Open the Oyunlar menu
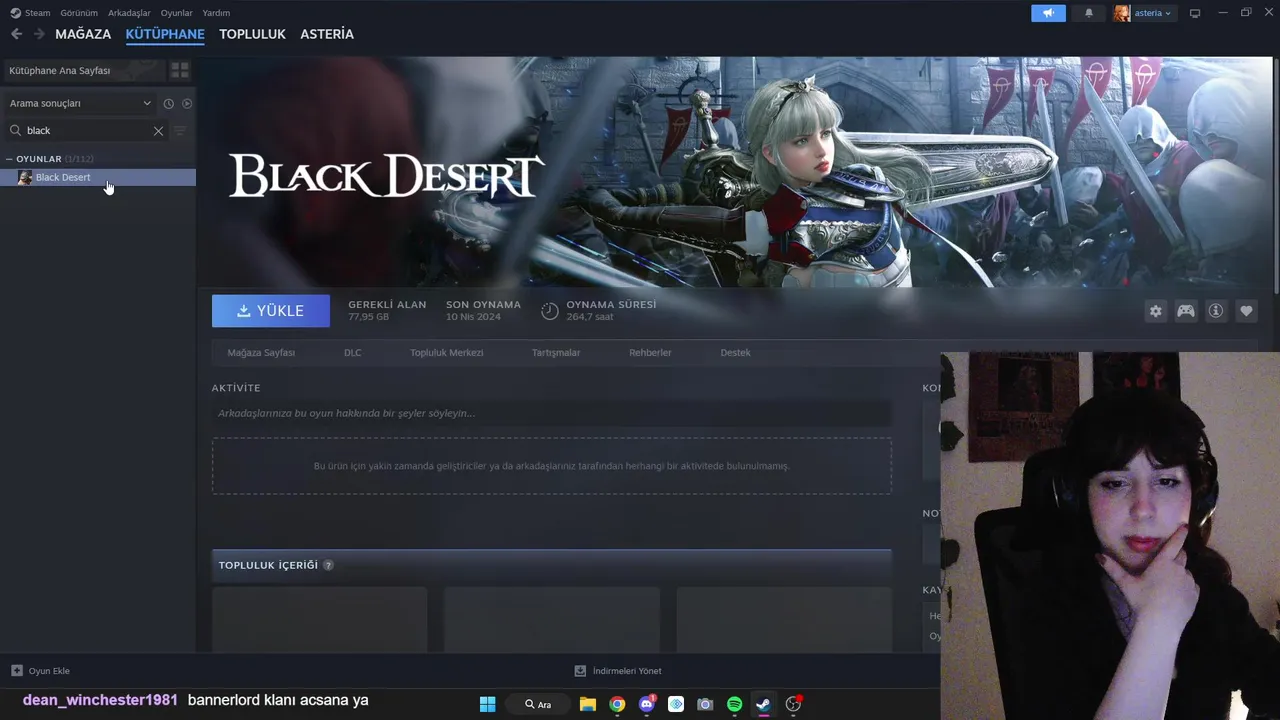Viewport: 1280px width, 720px height. [177, 13]
